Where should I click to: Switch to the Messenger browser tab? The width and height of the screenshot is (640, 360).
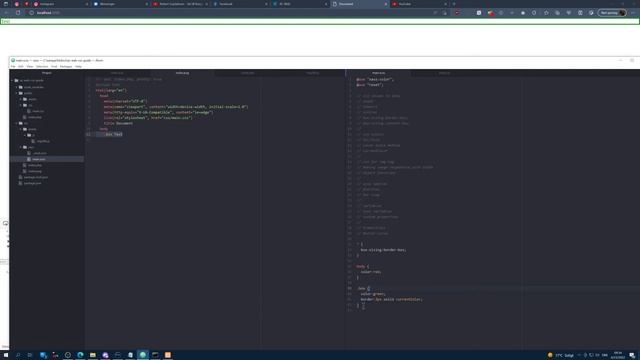(x=120, y=4)
